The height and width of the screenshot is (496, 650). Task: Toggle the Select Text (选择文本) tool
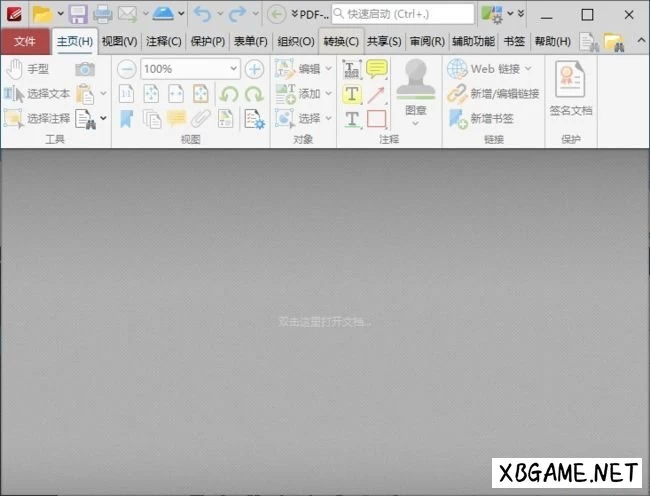38,94
